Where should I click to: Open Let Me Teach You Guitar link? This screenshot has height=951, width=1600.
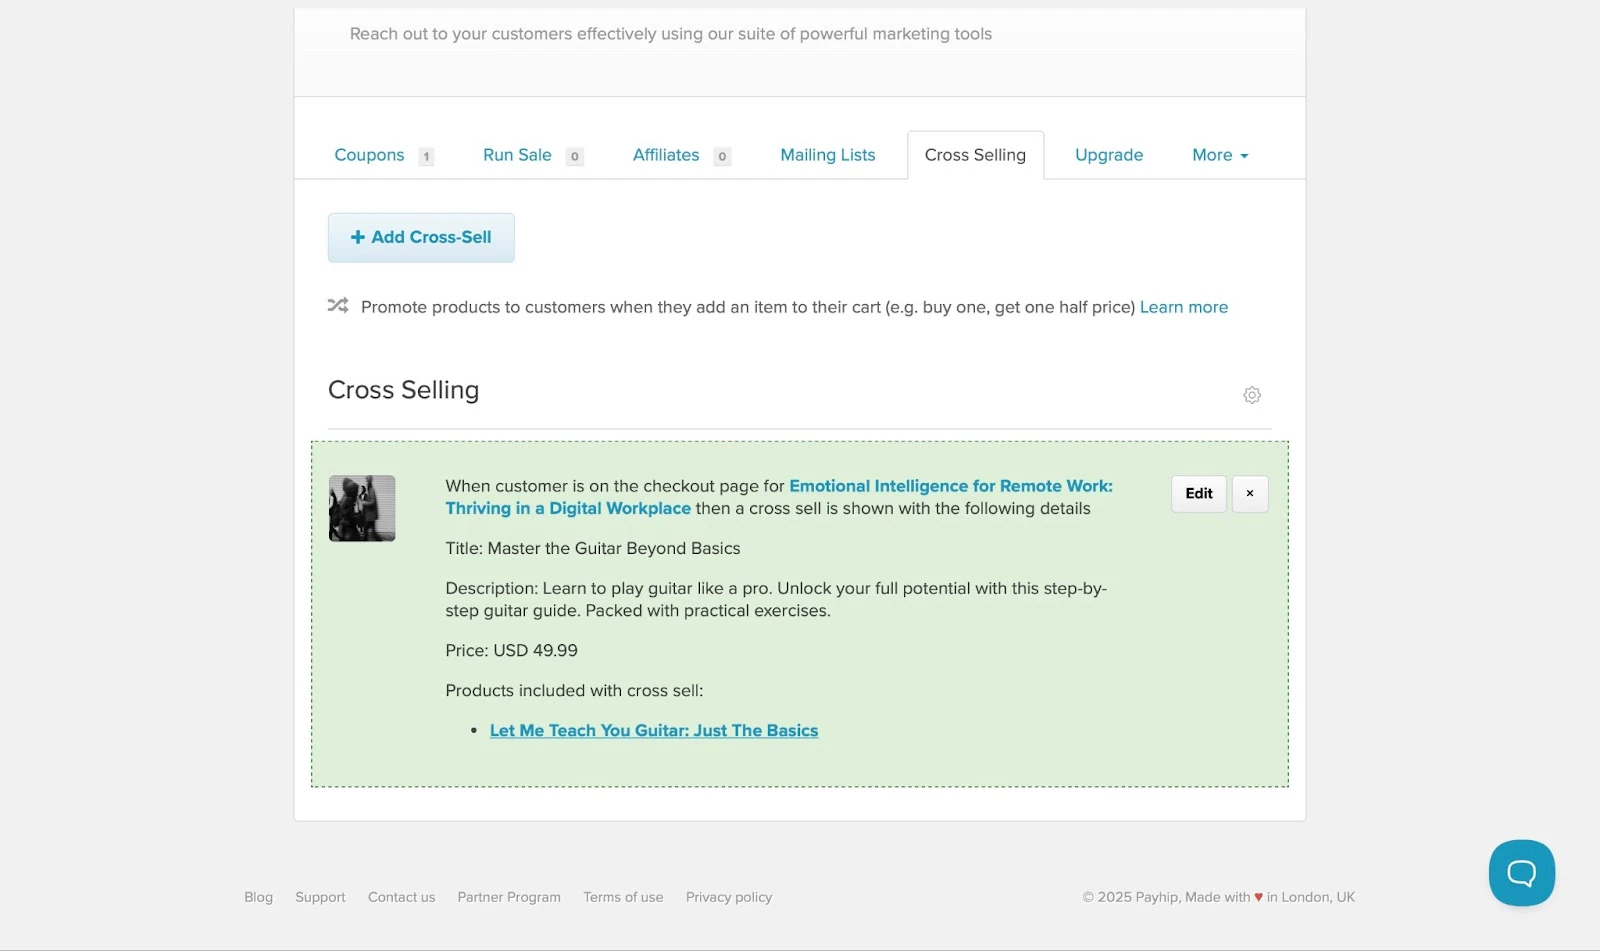tap(653, 731)
